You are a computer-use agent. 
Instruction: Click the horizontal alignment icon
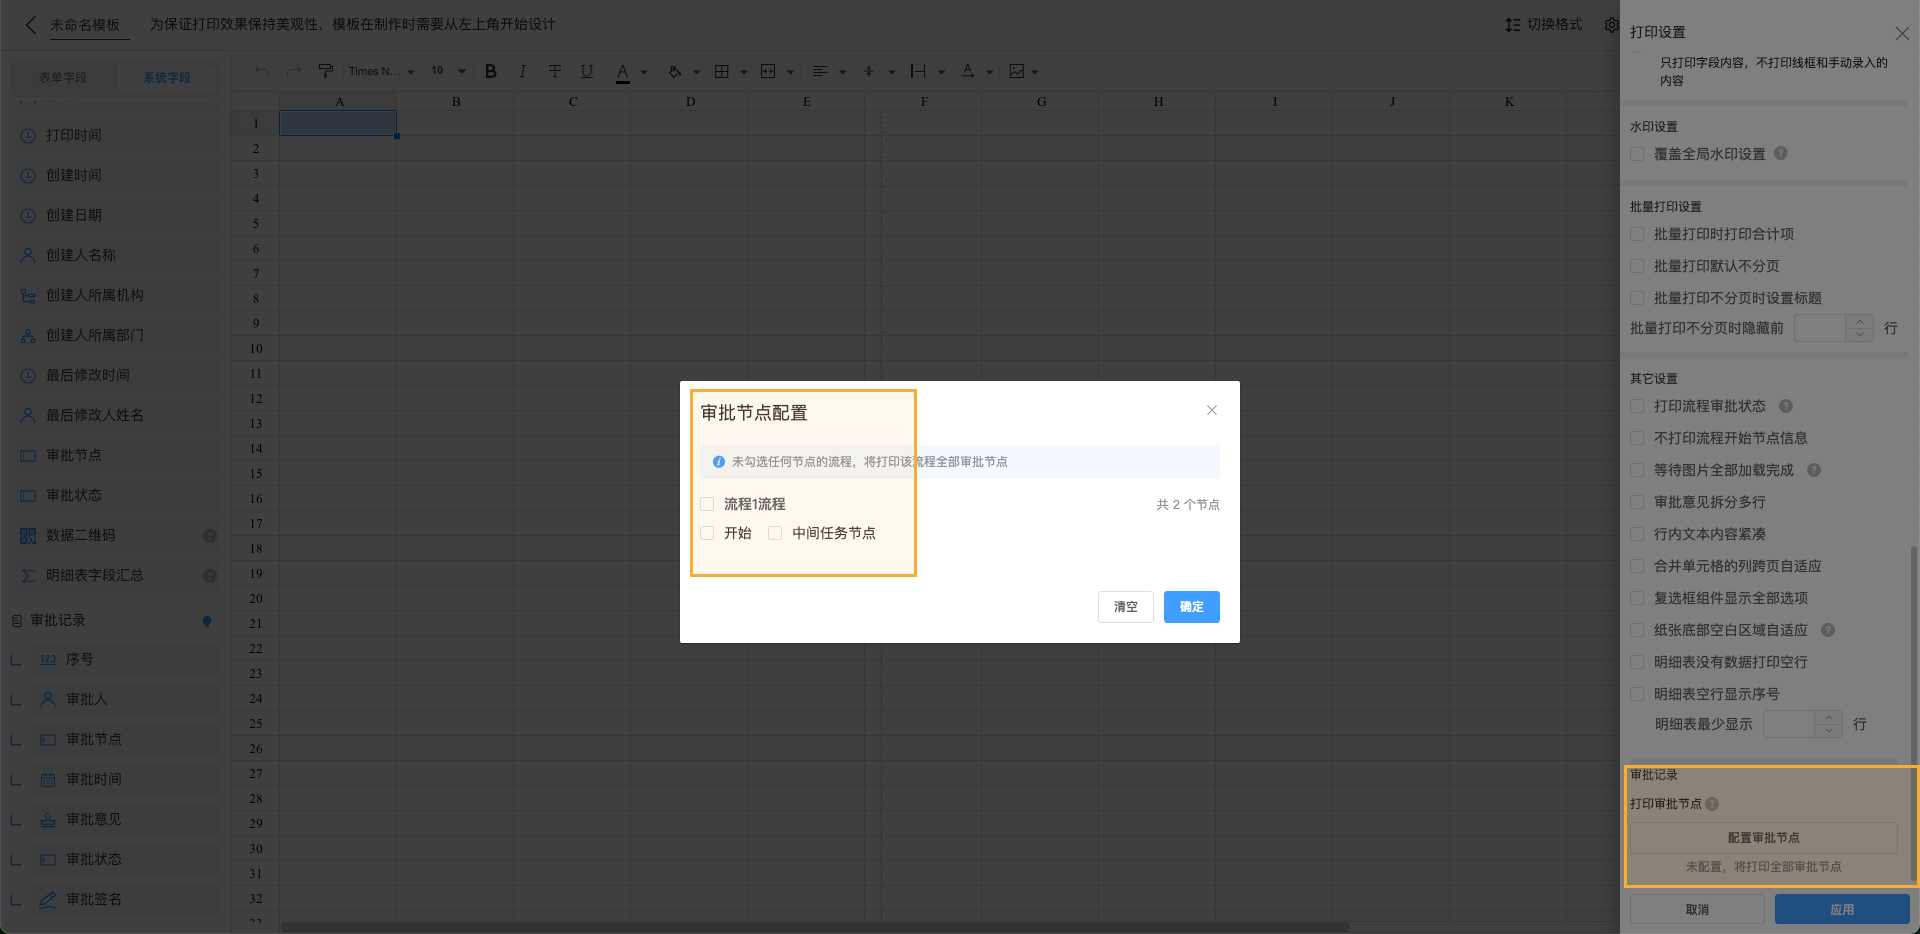[820, 71]
